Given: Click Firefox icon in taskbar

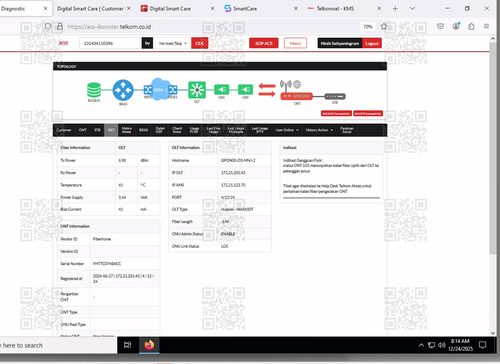Looking at the screenshot, I should point(149,345).
